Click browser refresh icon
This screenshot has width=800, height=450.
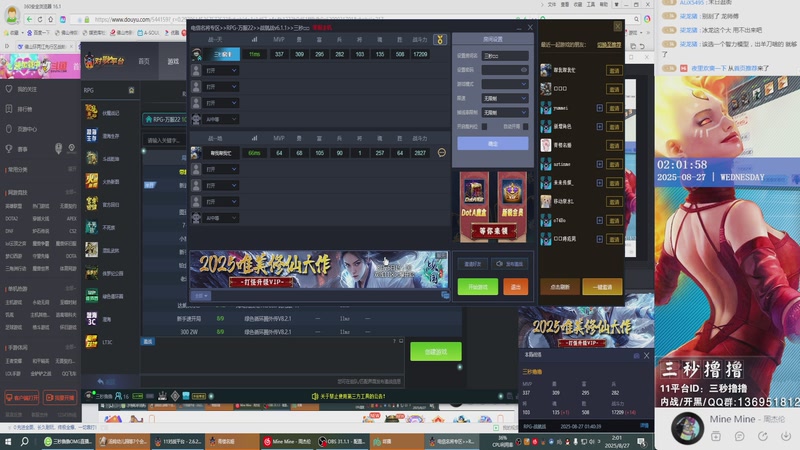click(x=40, y=19)
